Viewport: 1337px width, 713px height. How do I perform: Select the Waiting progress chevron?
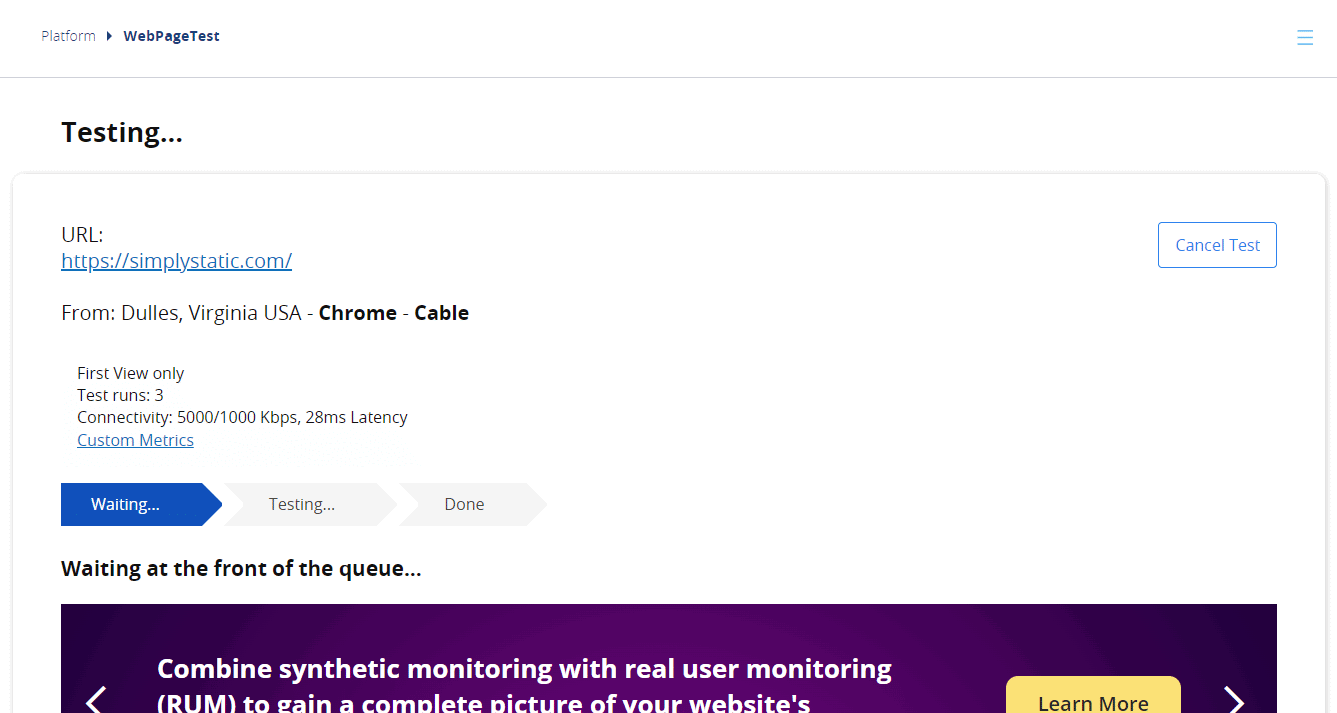(x=125, y=504)
